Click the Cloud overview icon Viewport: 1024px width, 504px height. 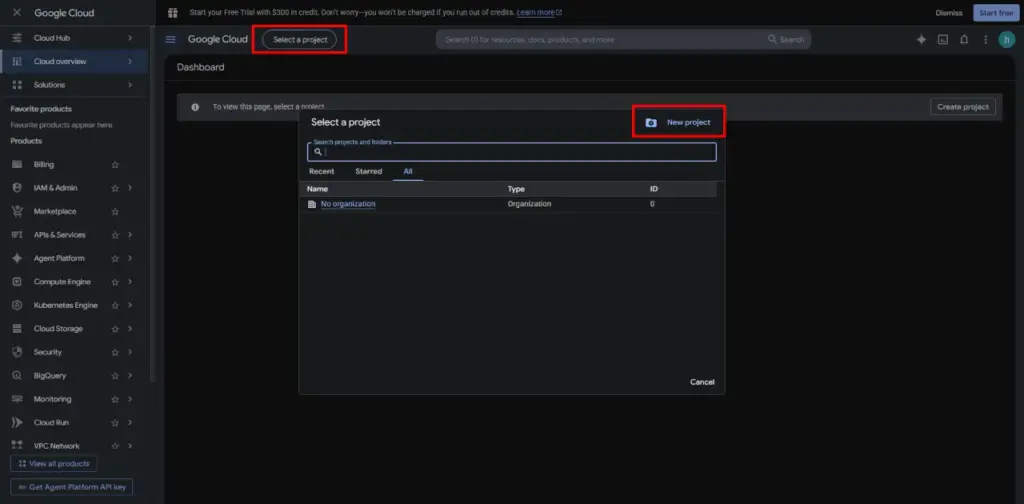pyautogui.click(x=18, y=61)
